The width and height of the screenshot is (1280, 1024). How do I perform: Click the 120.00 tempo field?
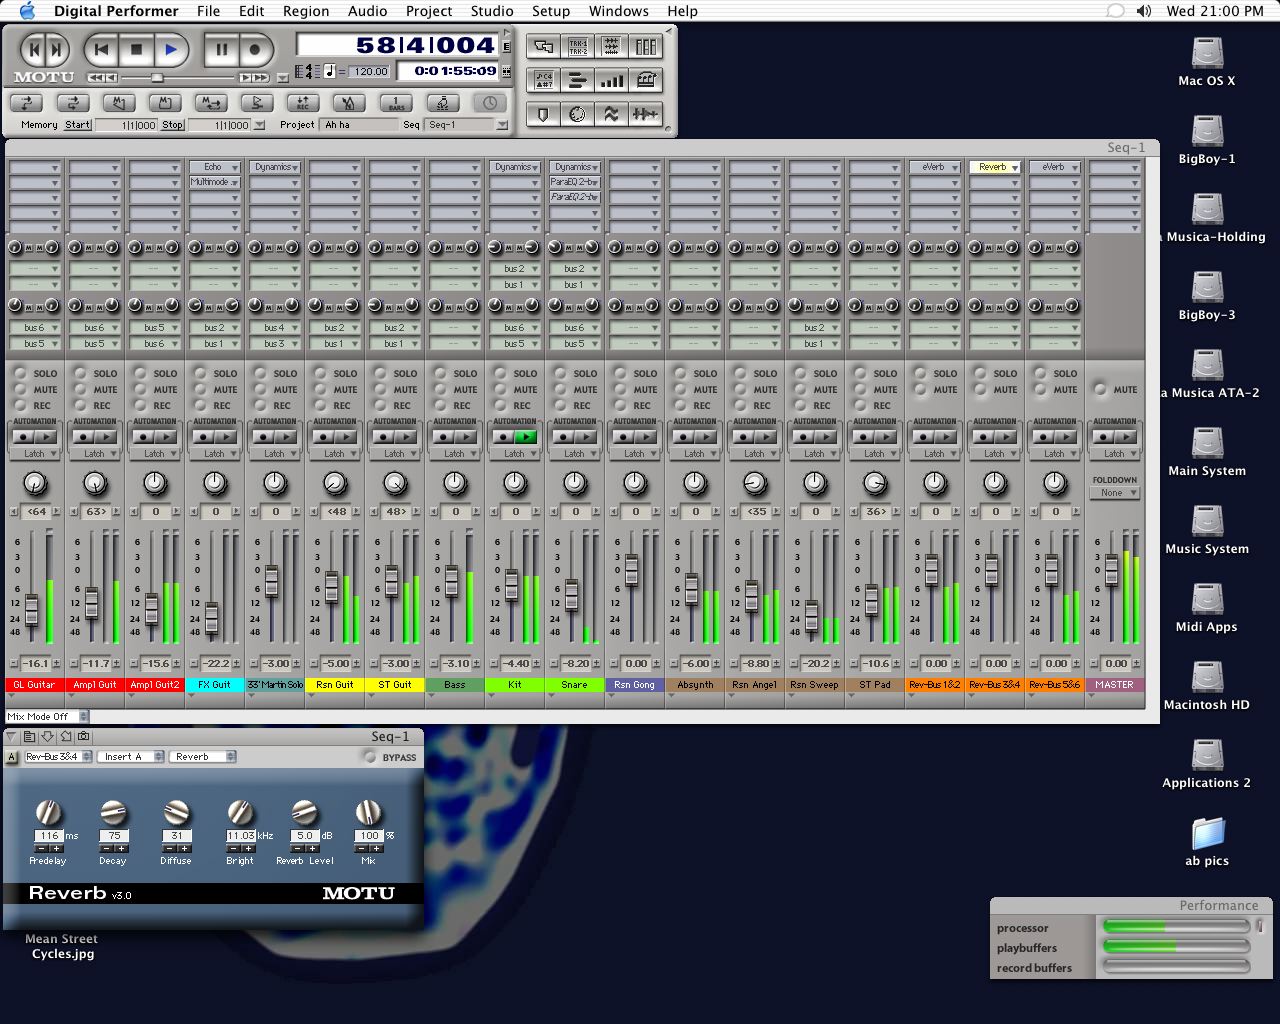pos(370,72)
